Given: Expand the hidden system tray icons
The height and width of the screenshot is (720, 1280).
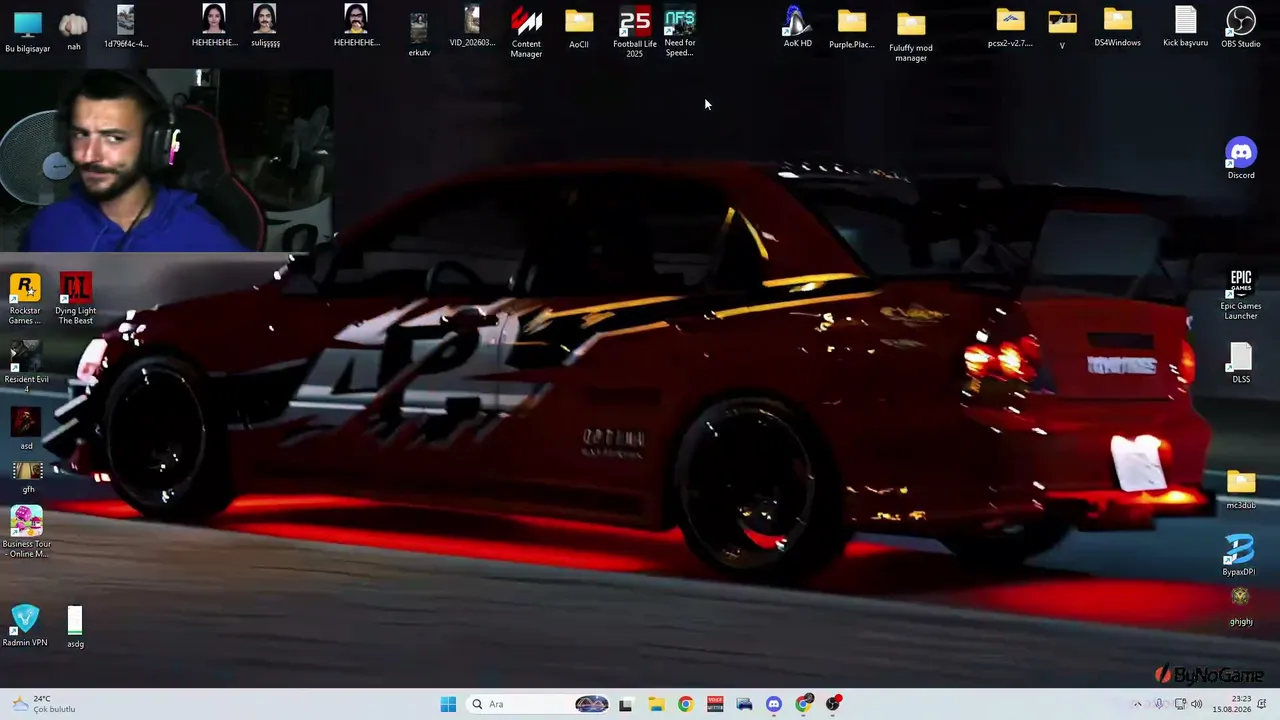Looking at the screenshot, I should 1137,704.
